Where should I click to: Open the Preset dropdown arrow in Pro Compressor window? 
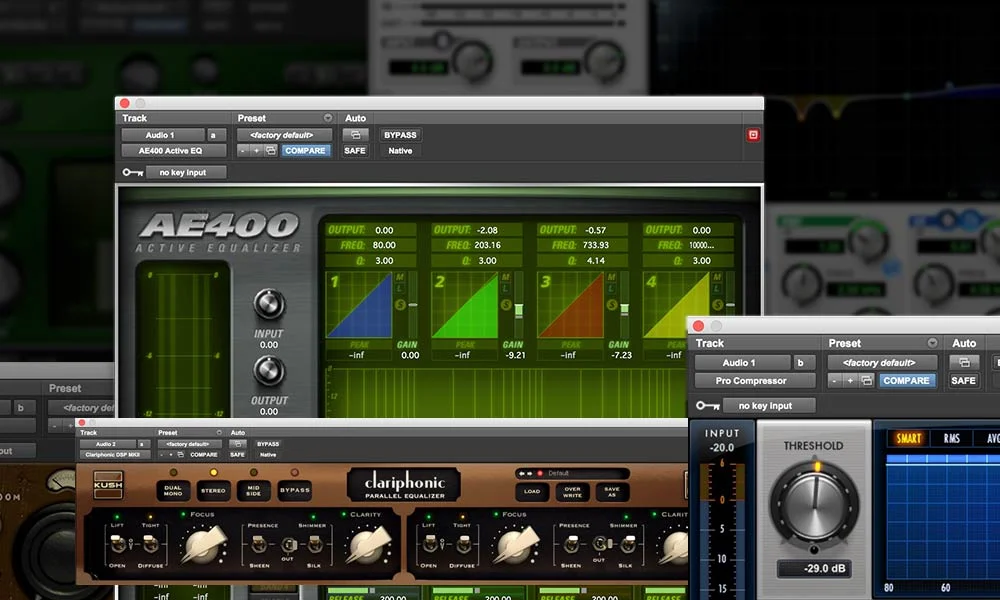coord(932,343)
